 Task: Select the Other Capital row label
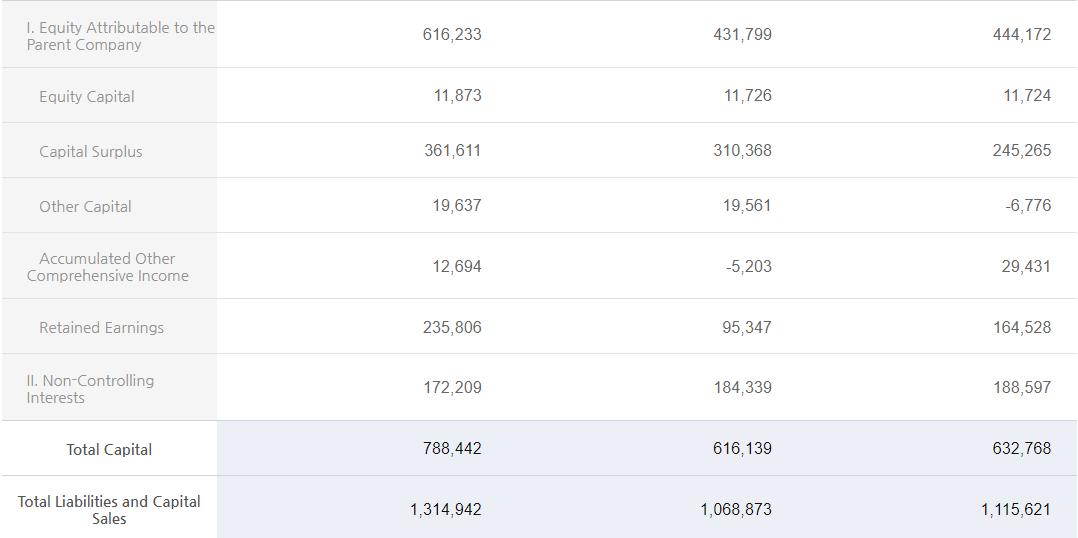[x=85, y=207]
